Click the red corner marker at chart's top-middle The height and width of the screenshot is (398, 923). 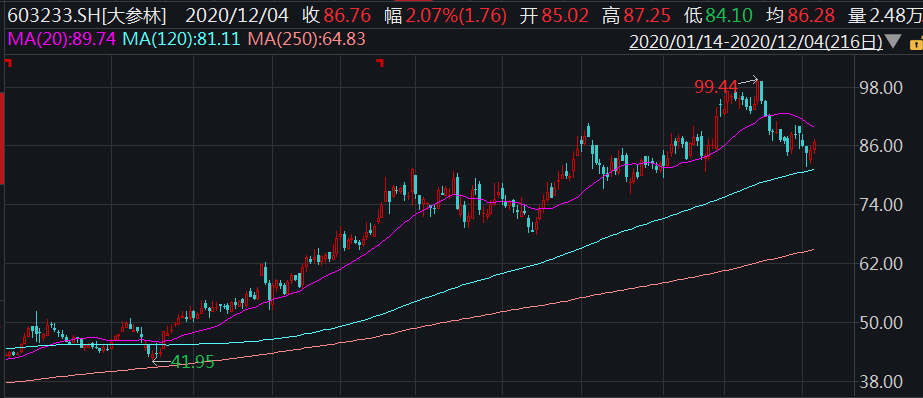(x=380, y=62)
